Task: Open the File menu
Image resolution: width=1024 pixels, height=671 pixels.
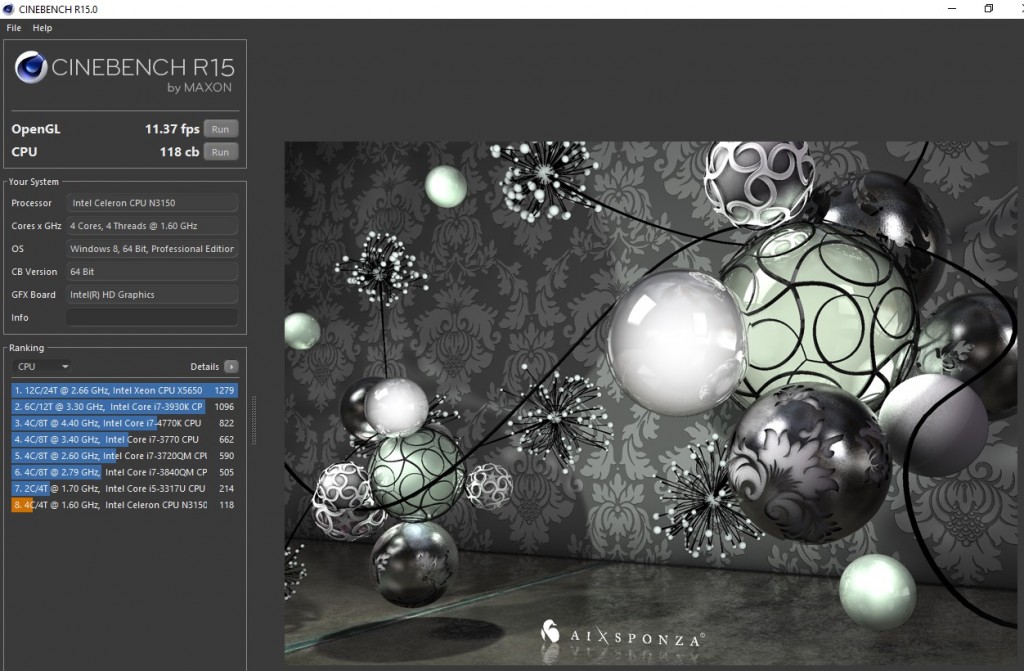Action: (x=13, y=28)
